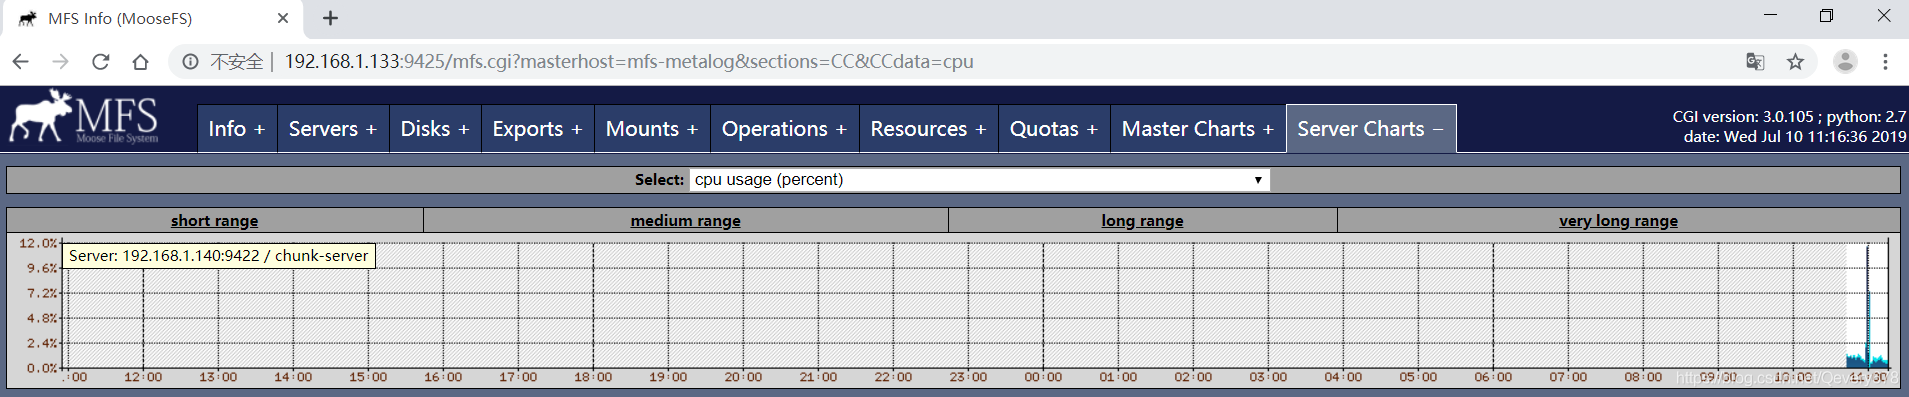Switch chart to medium range
Image resolution: width=1909 pixels, height=397 pixels.
pos(685,221)
